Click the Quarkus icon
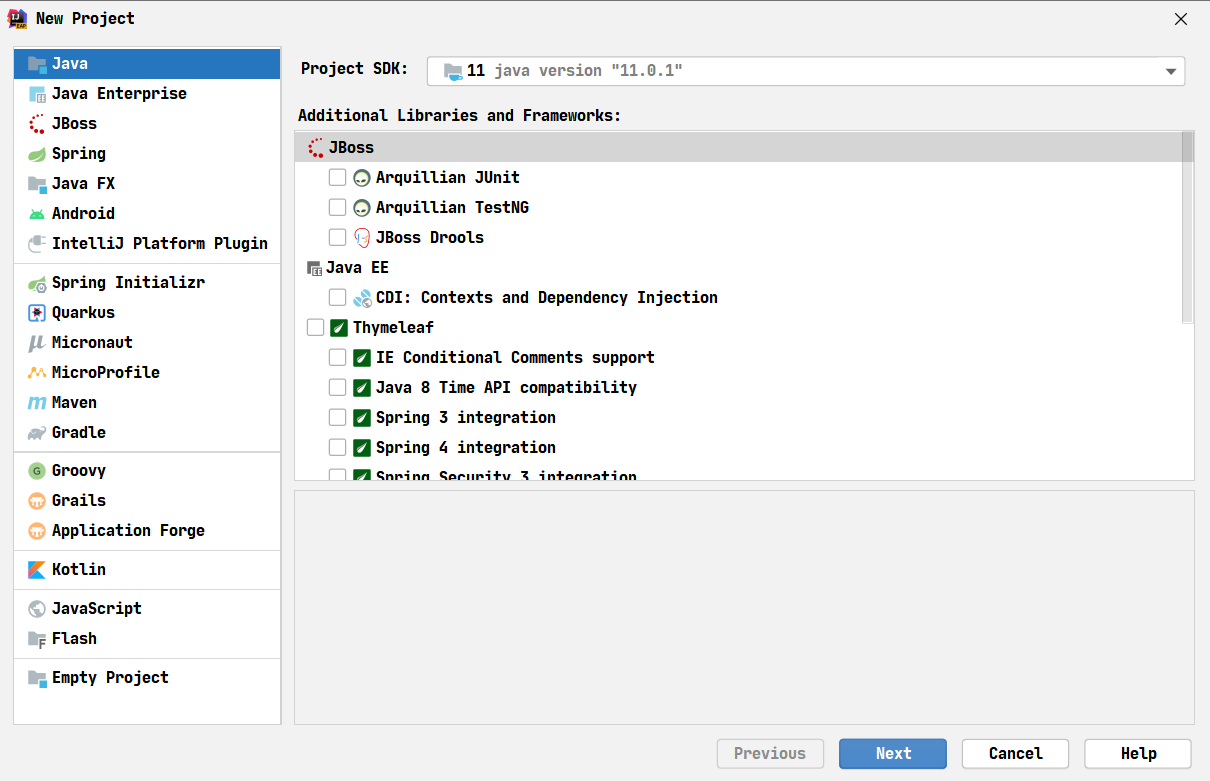Viewport: 1210px width, 781px height. point(37,313)
